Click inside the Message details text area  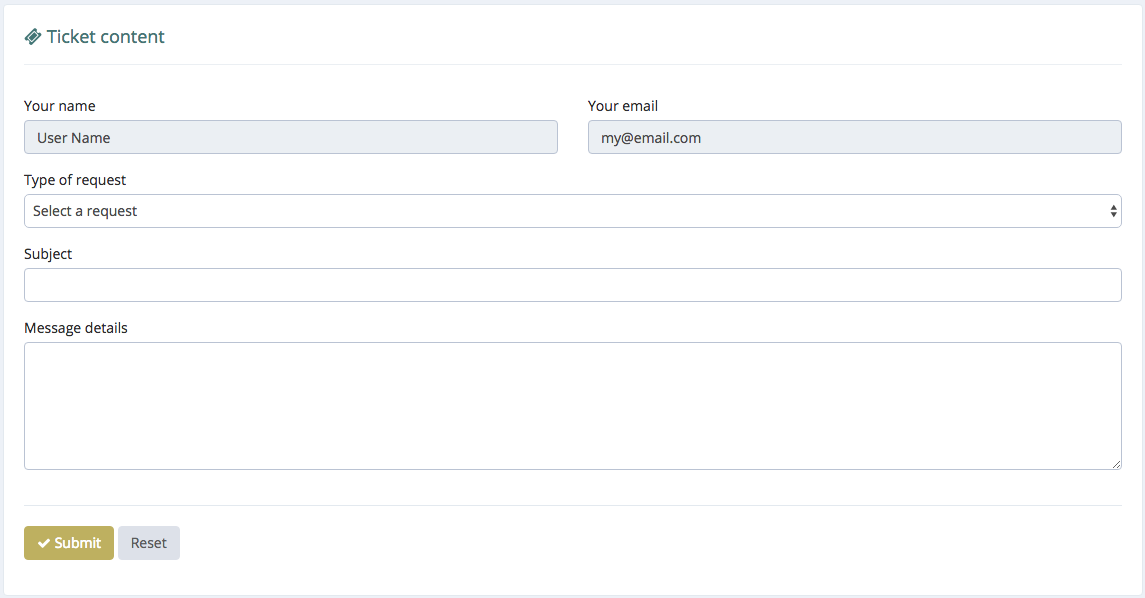[572, 406]
